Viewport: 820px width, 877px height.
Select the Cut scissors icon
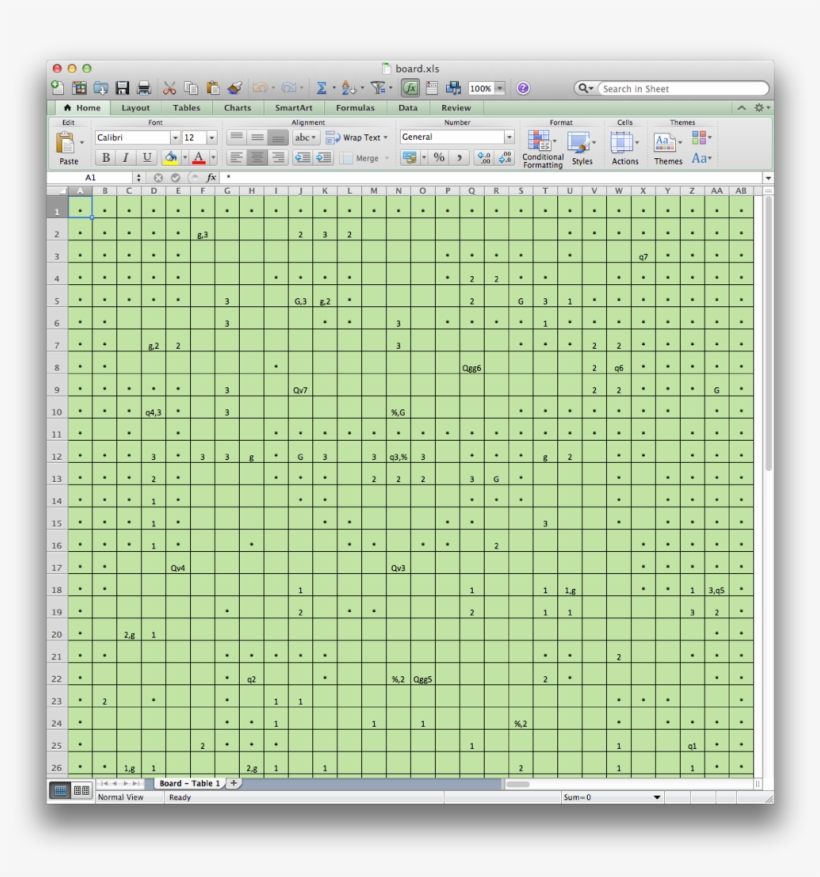coord(171,87)
